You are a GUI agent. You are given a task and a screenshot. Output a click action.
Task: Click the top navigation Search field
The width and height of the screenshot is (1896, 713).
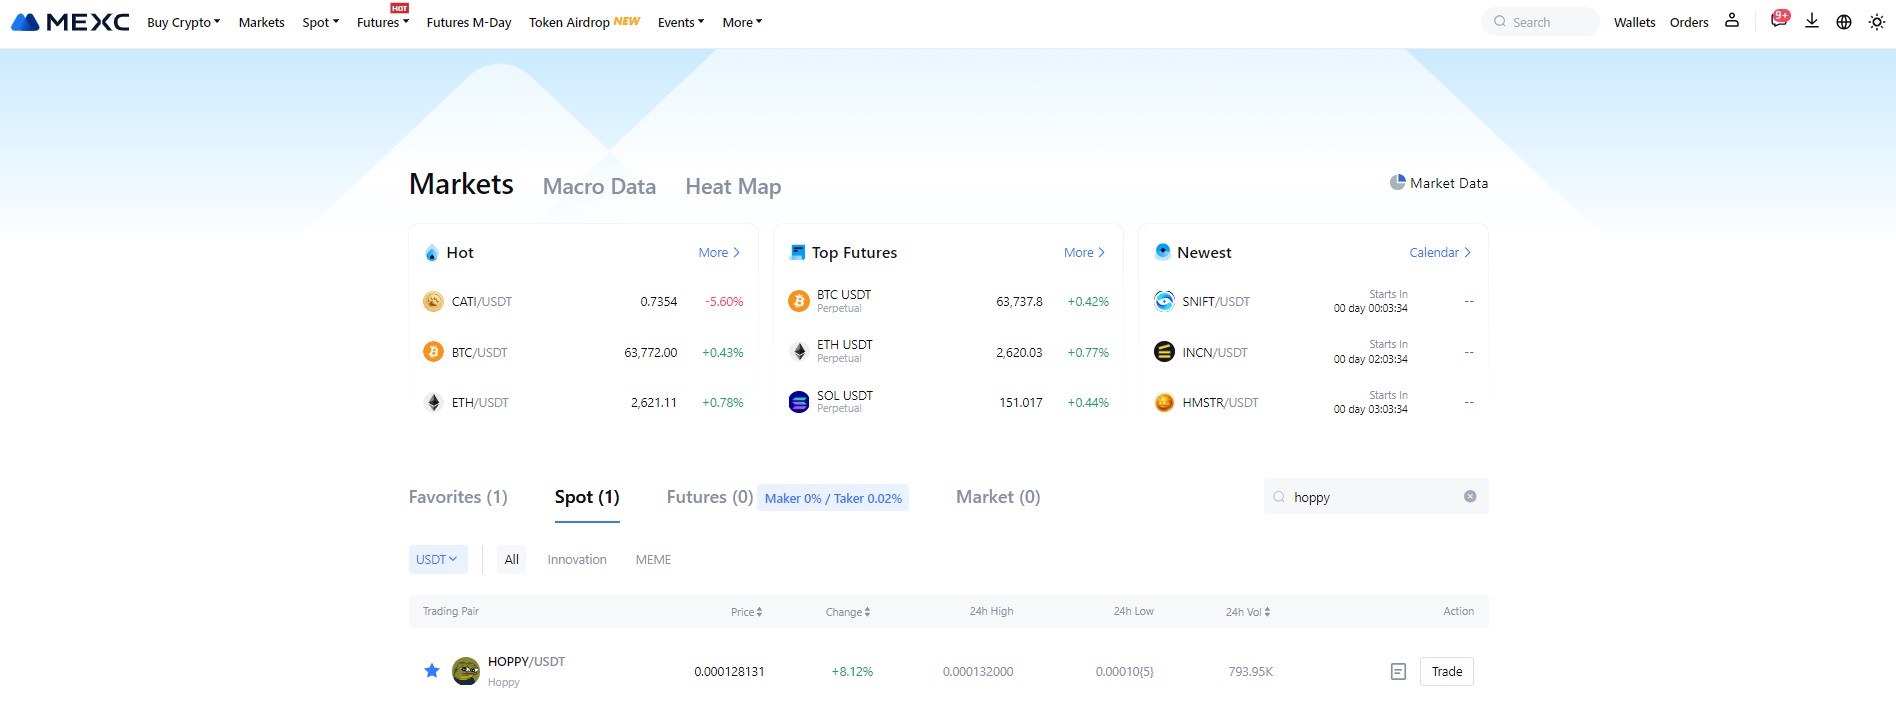[1540, 22]
